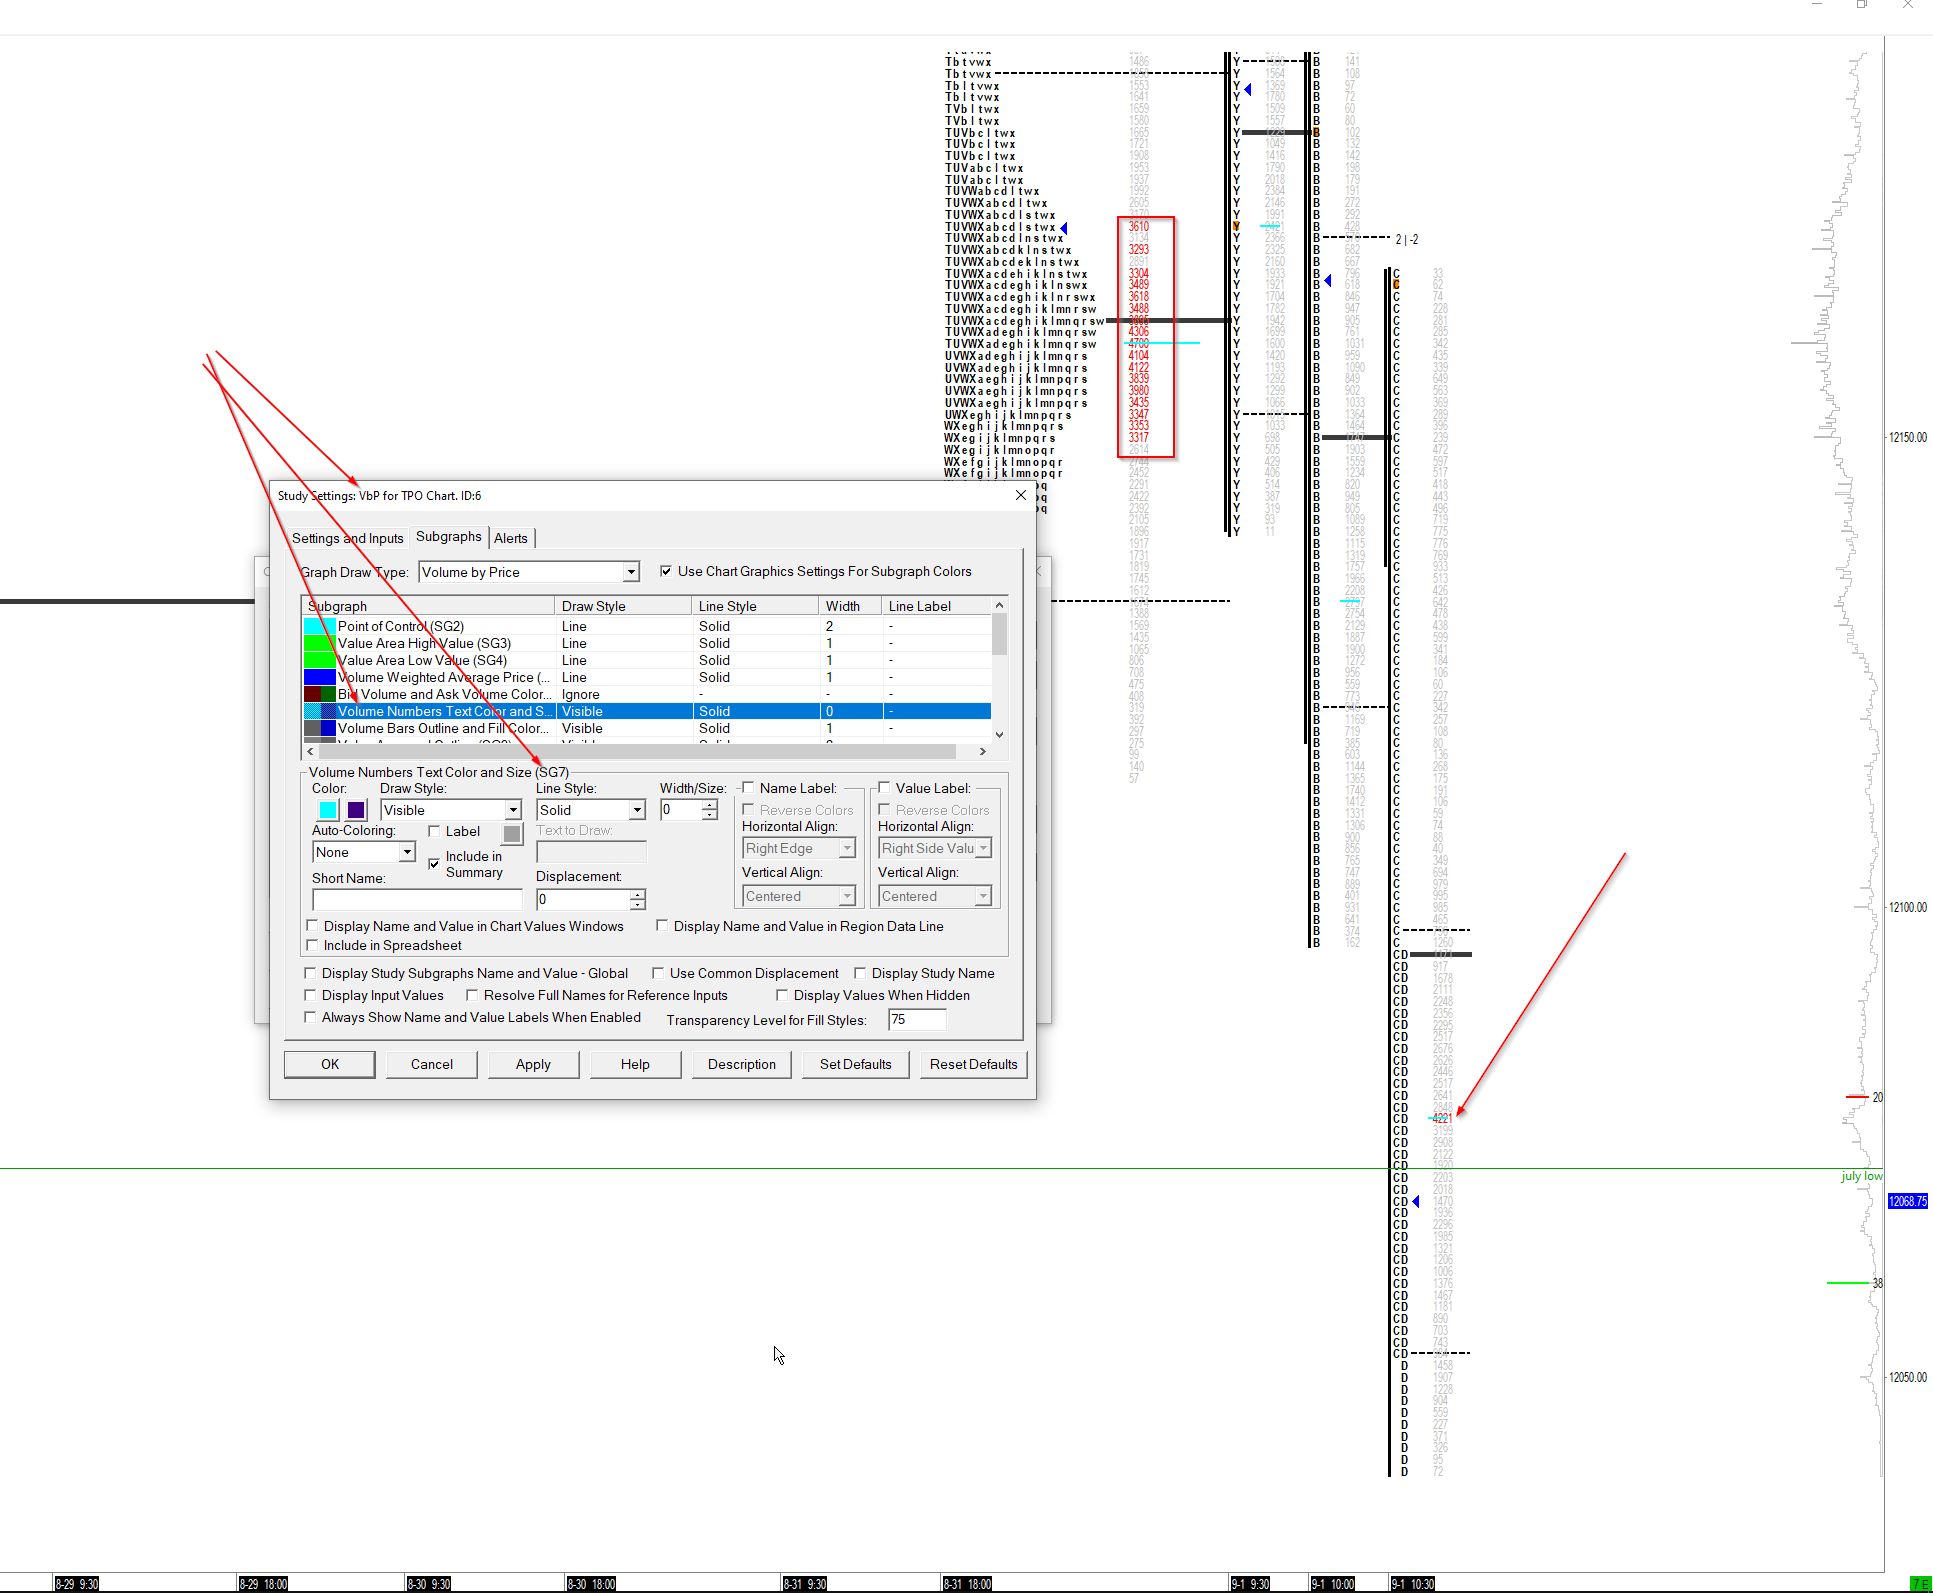Click the purple secondary color swatch
The height and width of the screenshot is (1593, 1933).
pos(356,810)
